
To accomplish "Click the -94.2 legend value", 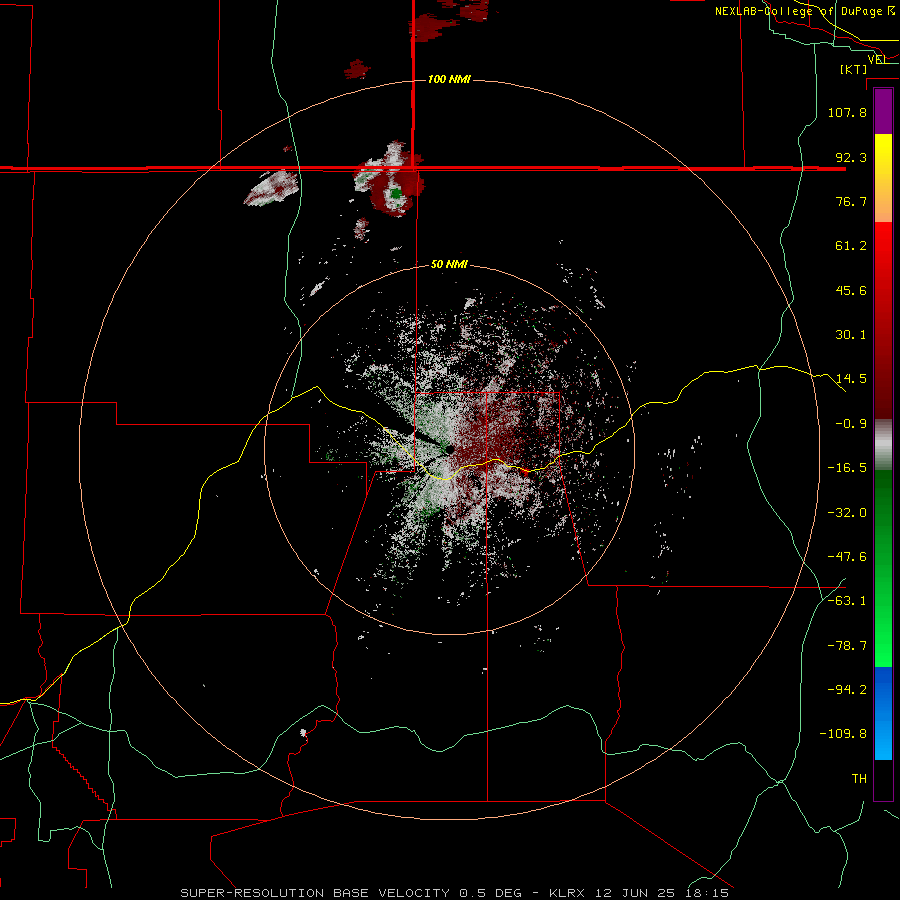I will click(847, 690).
